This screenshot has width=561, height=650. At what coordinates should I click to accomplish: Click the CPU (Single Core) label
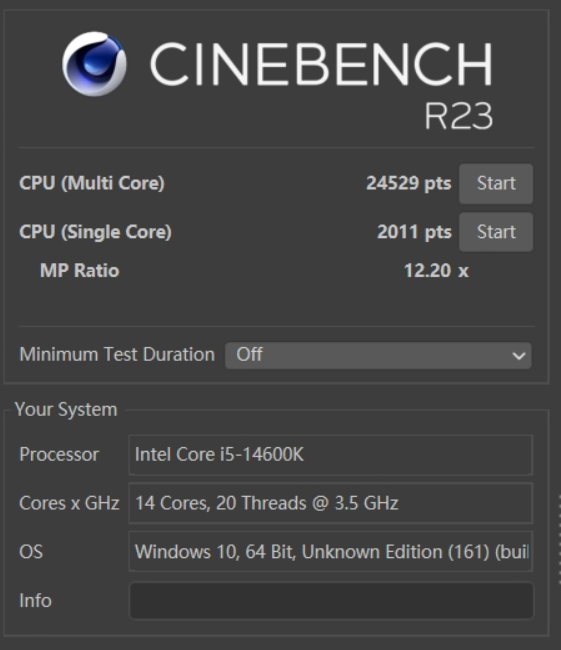point(95,232)
